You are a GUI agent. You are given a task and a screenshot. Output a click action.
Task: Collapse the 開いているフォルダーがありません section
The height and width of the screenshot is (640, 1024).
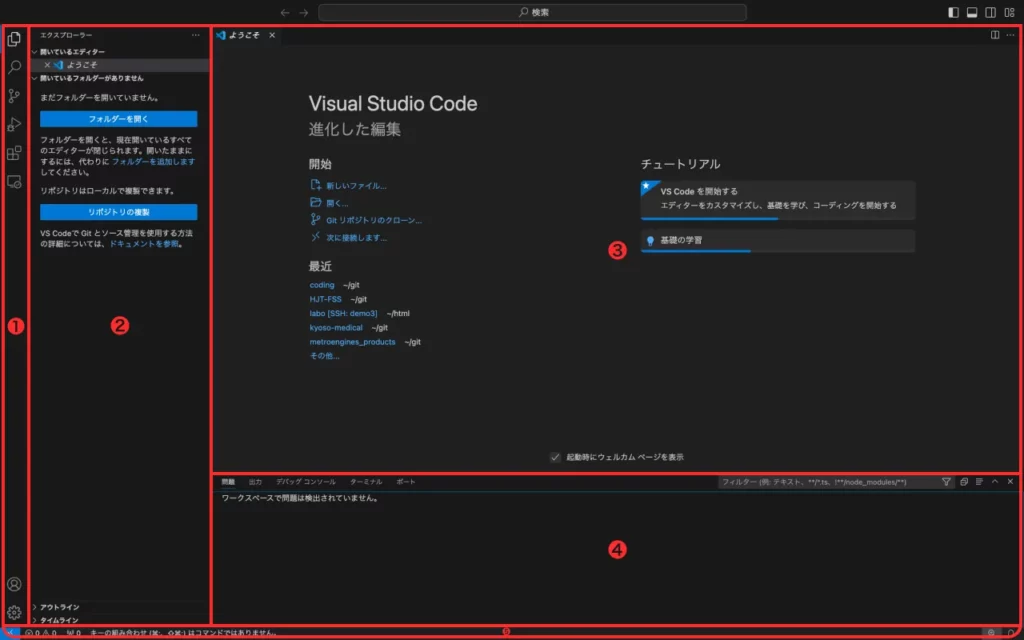[121, 78]
